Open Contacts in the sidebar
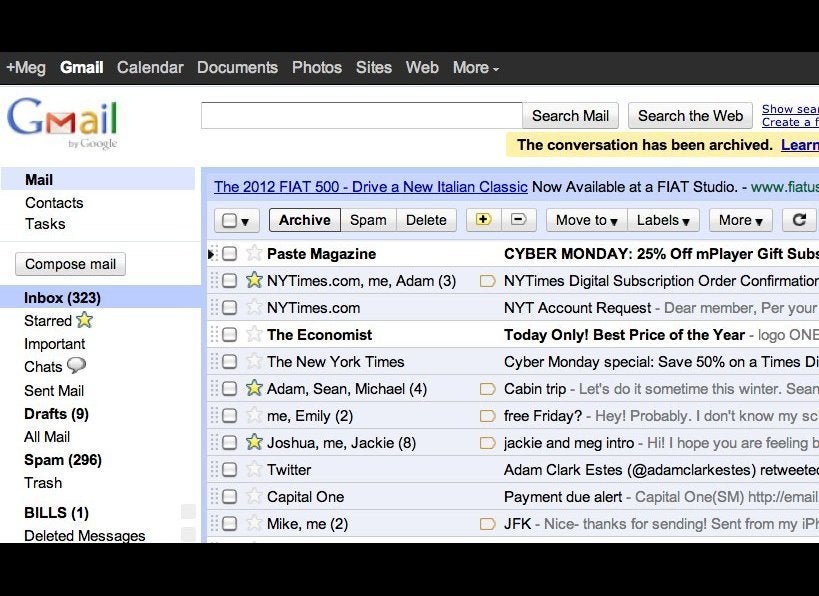The height and width of the screenshot is (596, 819). [x=54, y=203]
